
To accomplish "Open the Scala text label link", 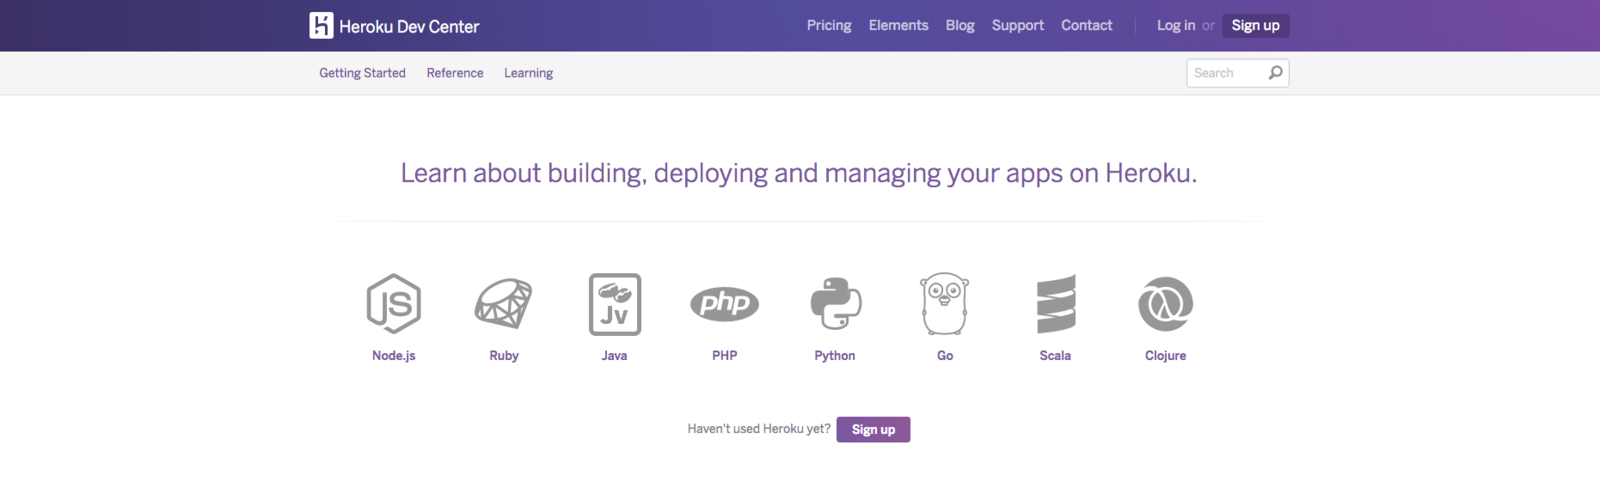I will pos(1056,356).
